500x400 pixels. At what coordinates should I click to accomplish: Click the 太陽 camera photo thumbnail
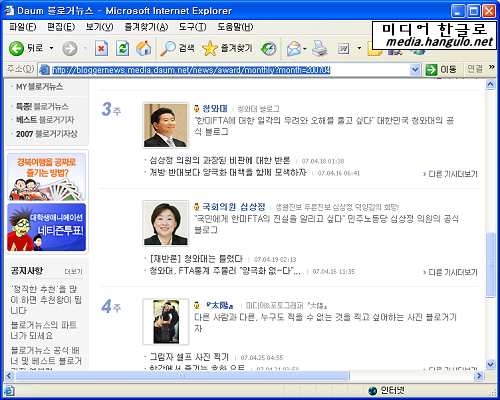[166, 322]
